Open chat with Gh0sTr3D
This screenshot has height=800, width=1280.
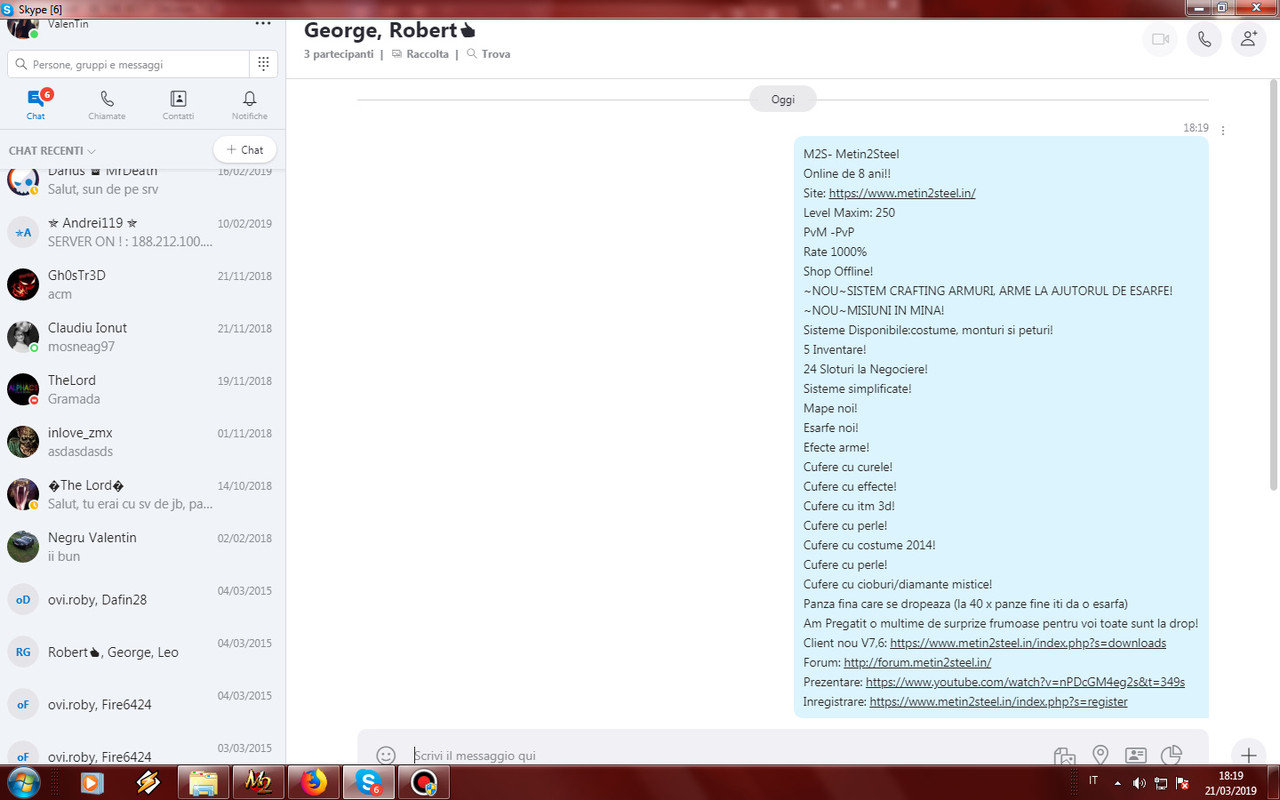point(143,284)
